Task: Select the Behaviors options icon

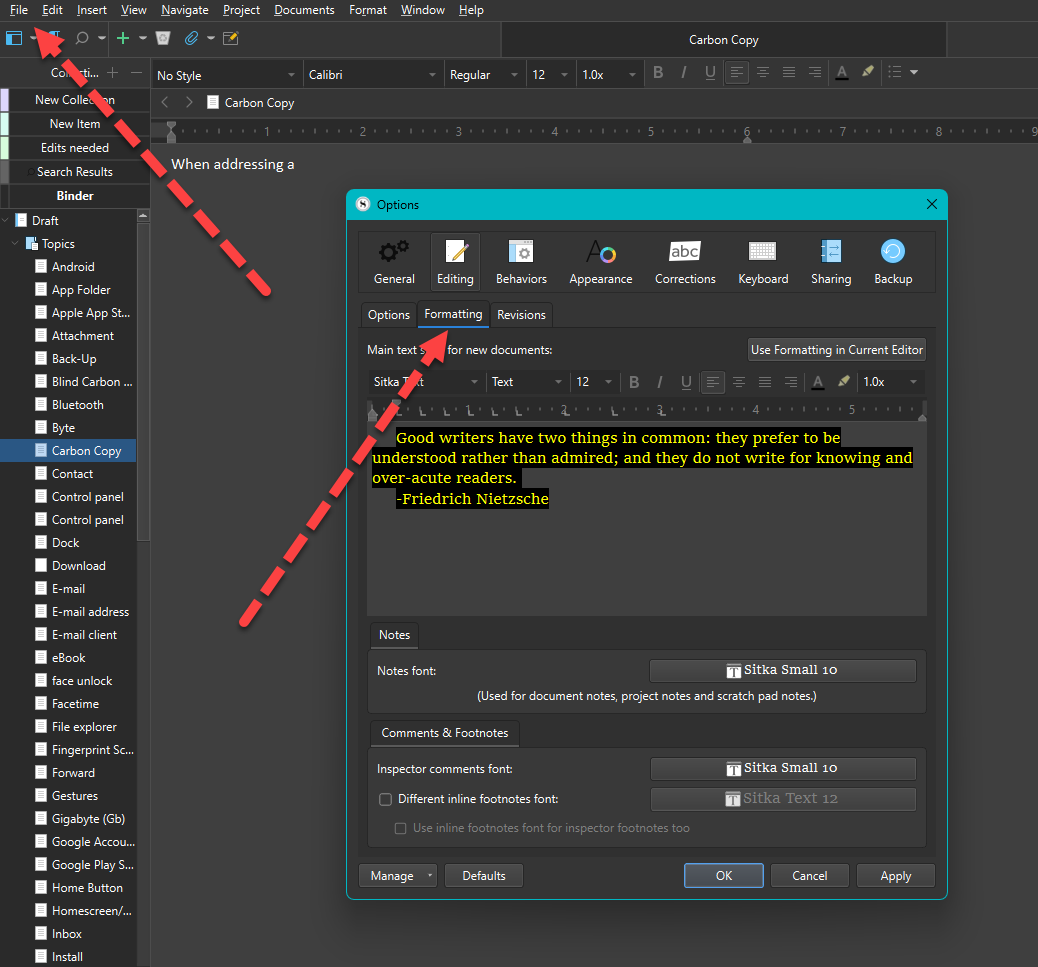Action: 521,262
